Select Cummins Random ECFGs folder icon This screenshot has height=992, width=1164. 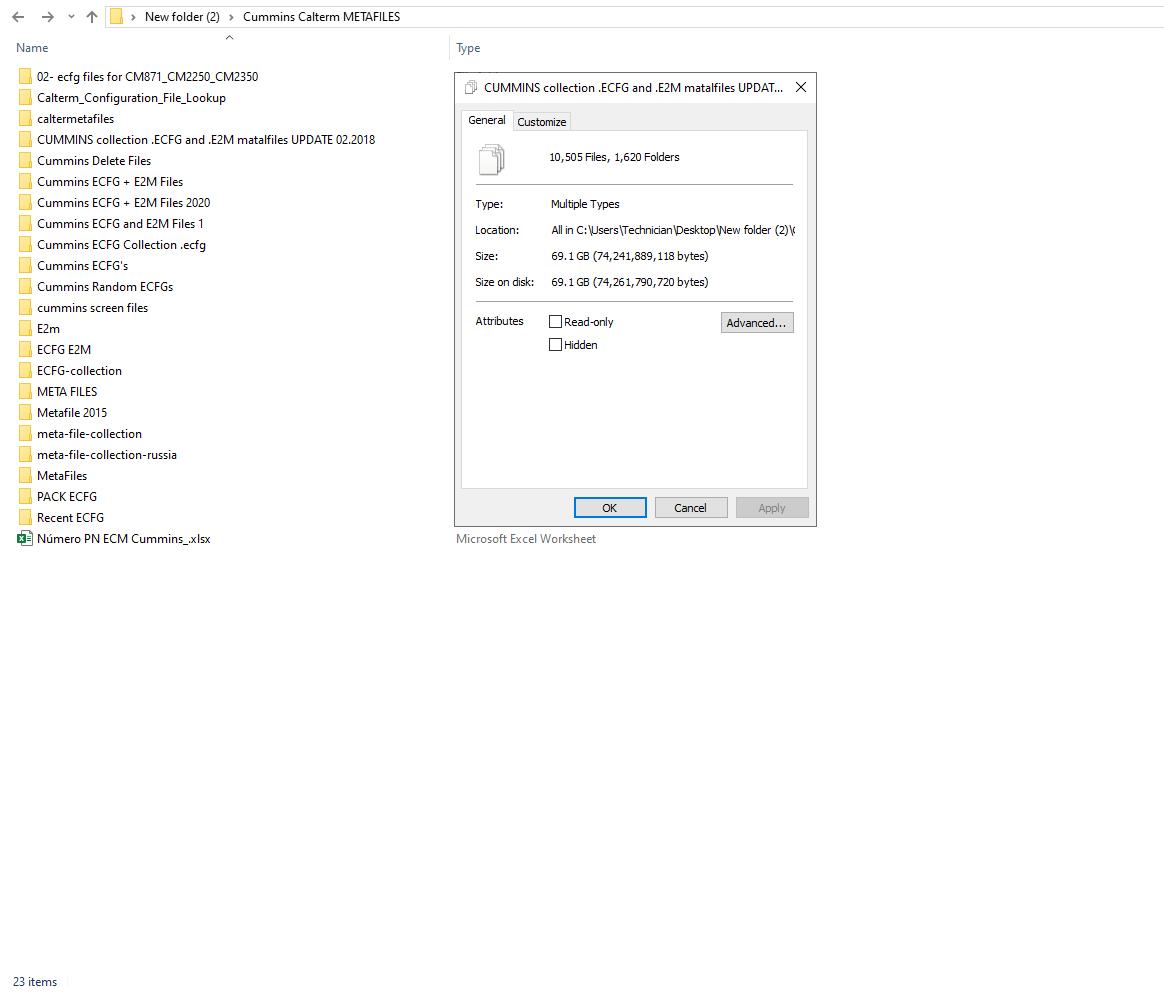coord(24,287)
